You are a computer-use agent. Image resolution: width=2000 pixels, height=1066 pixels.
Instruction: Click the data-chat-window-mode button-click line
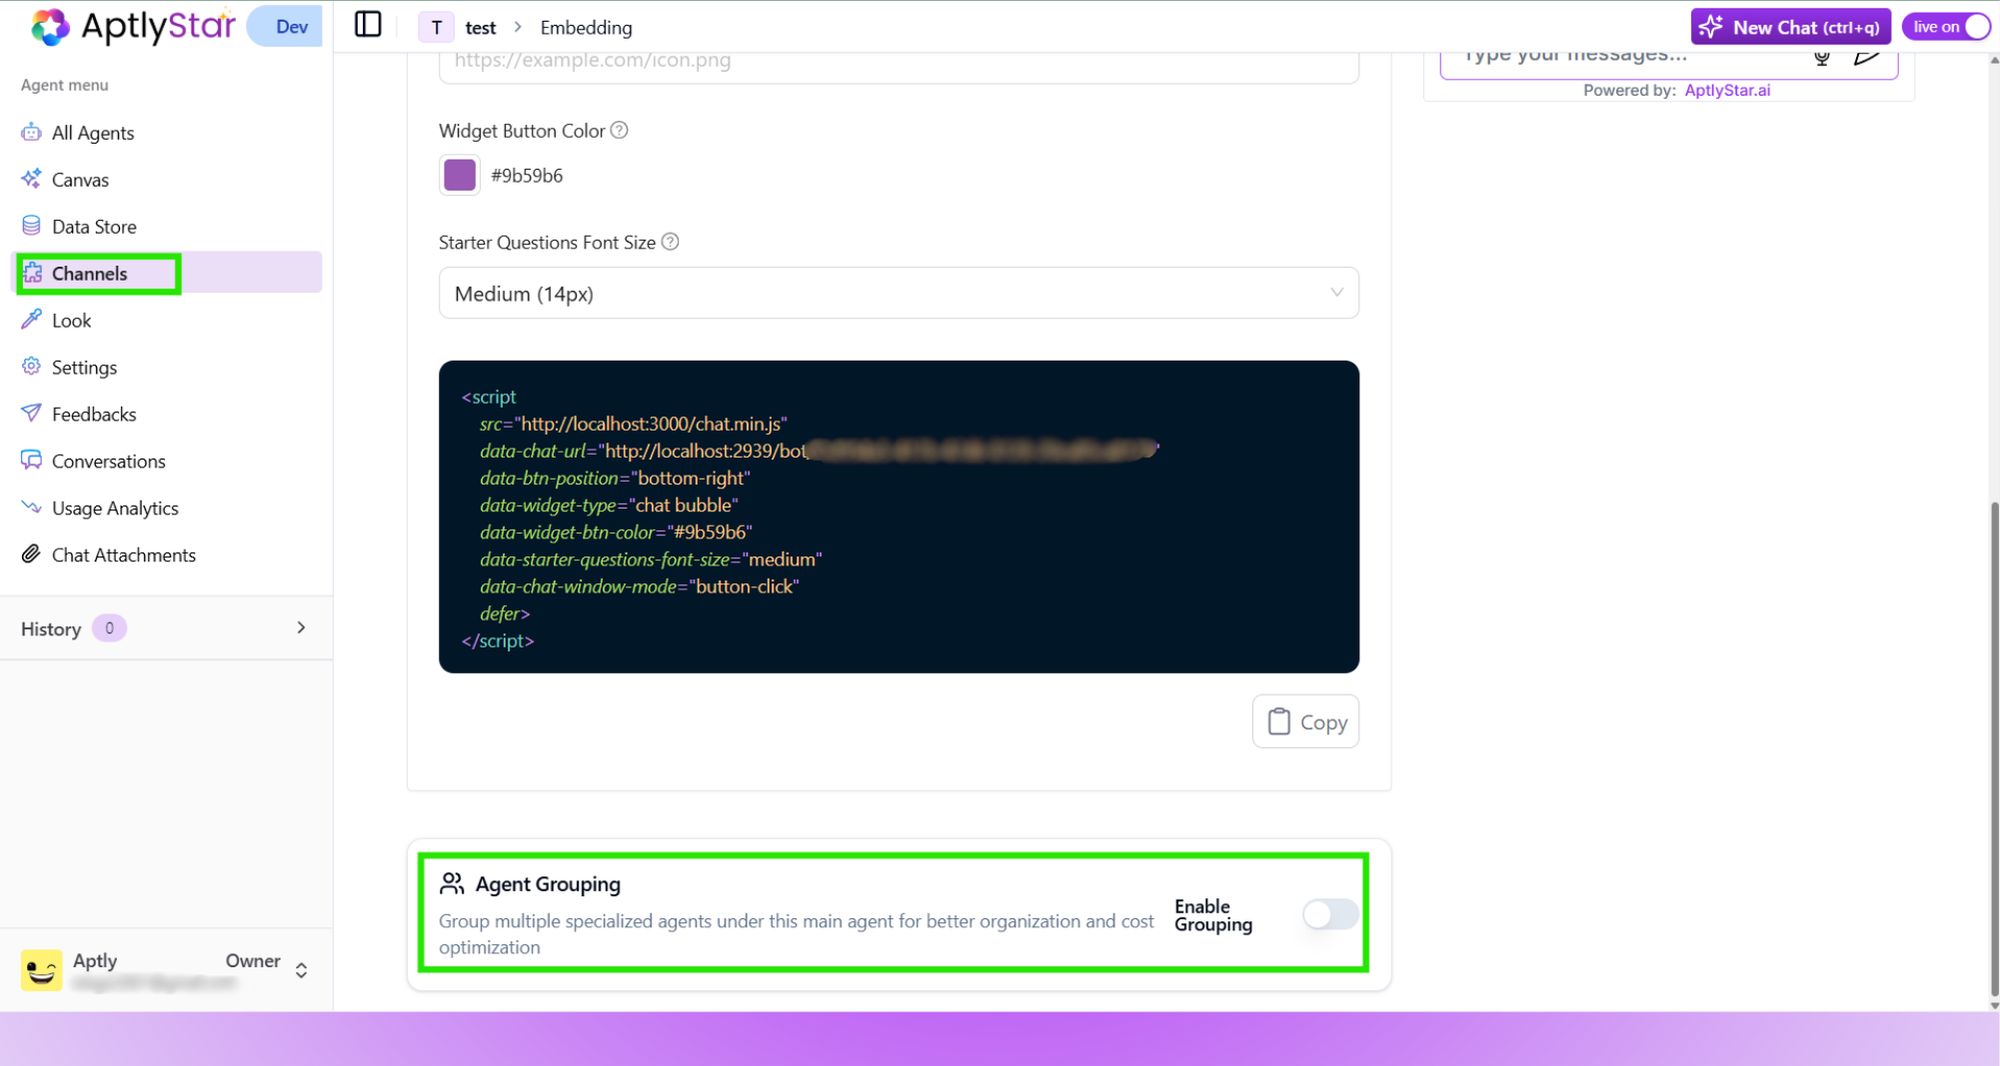639,586
